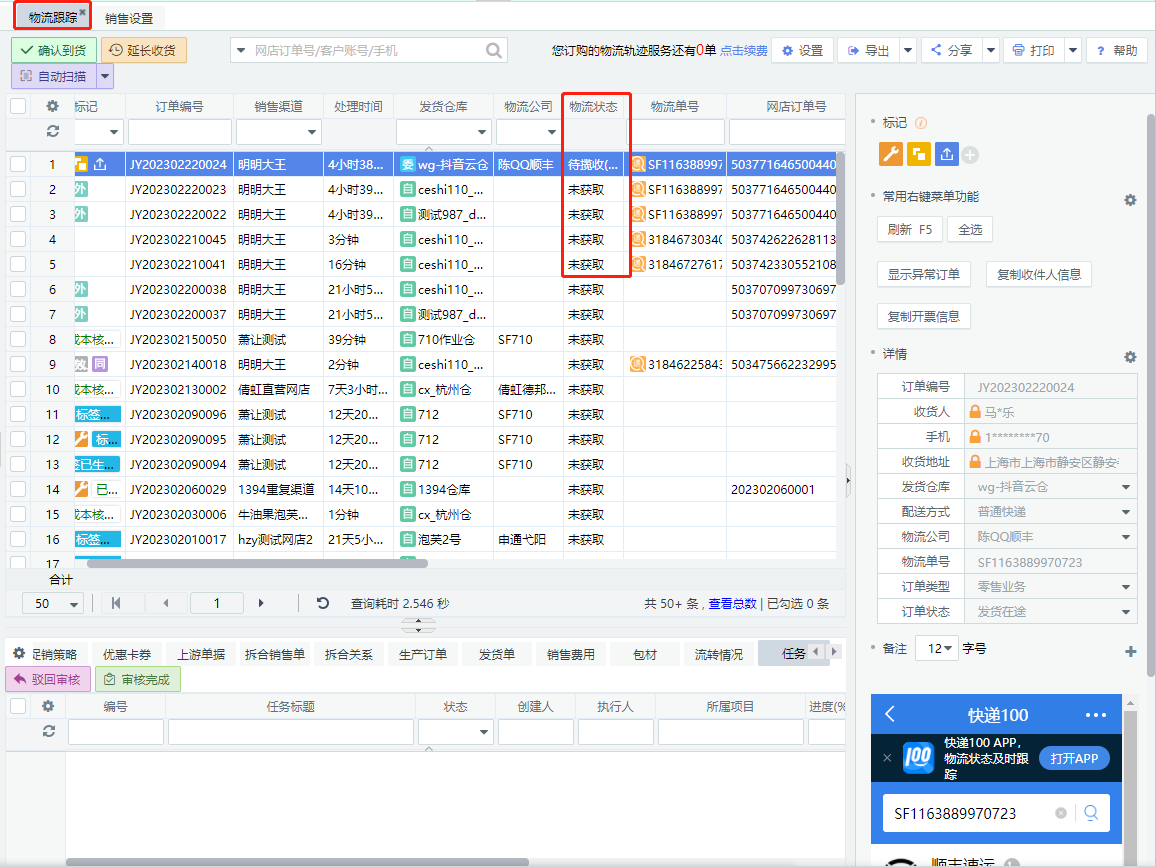
Task: Open the 优惠卡券 bottom tab
Action: click(x=127, y=654)
